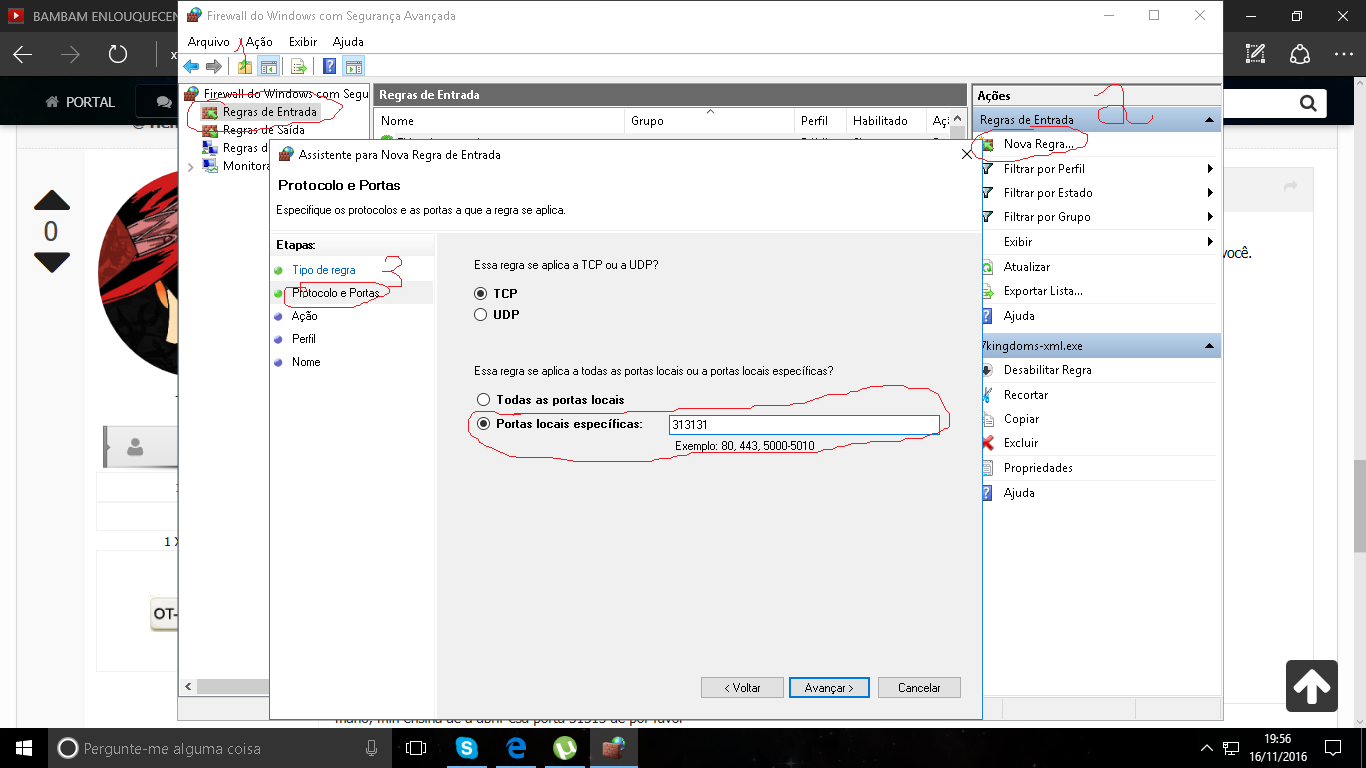The width and height of the screenshot is (1366, 768).
Task: Click the red X Excluir icon
Action: [988, 443]
